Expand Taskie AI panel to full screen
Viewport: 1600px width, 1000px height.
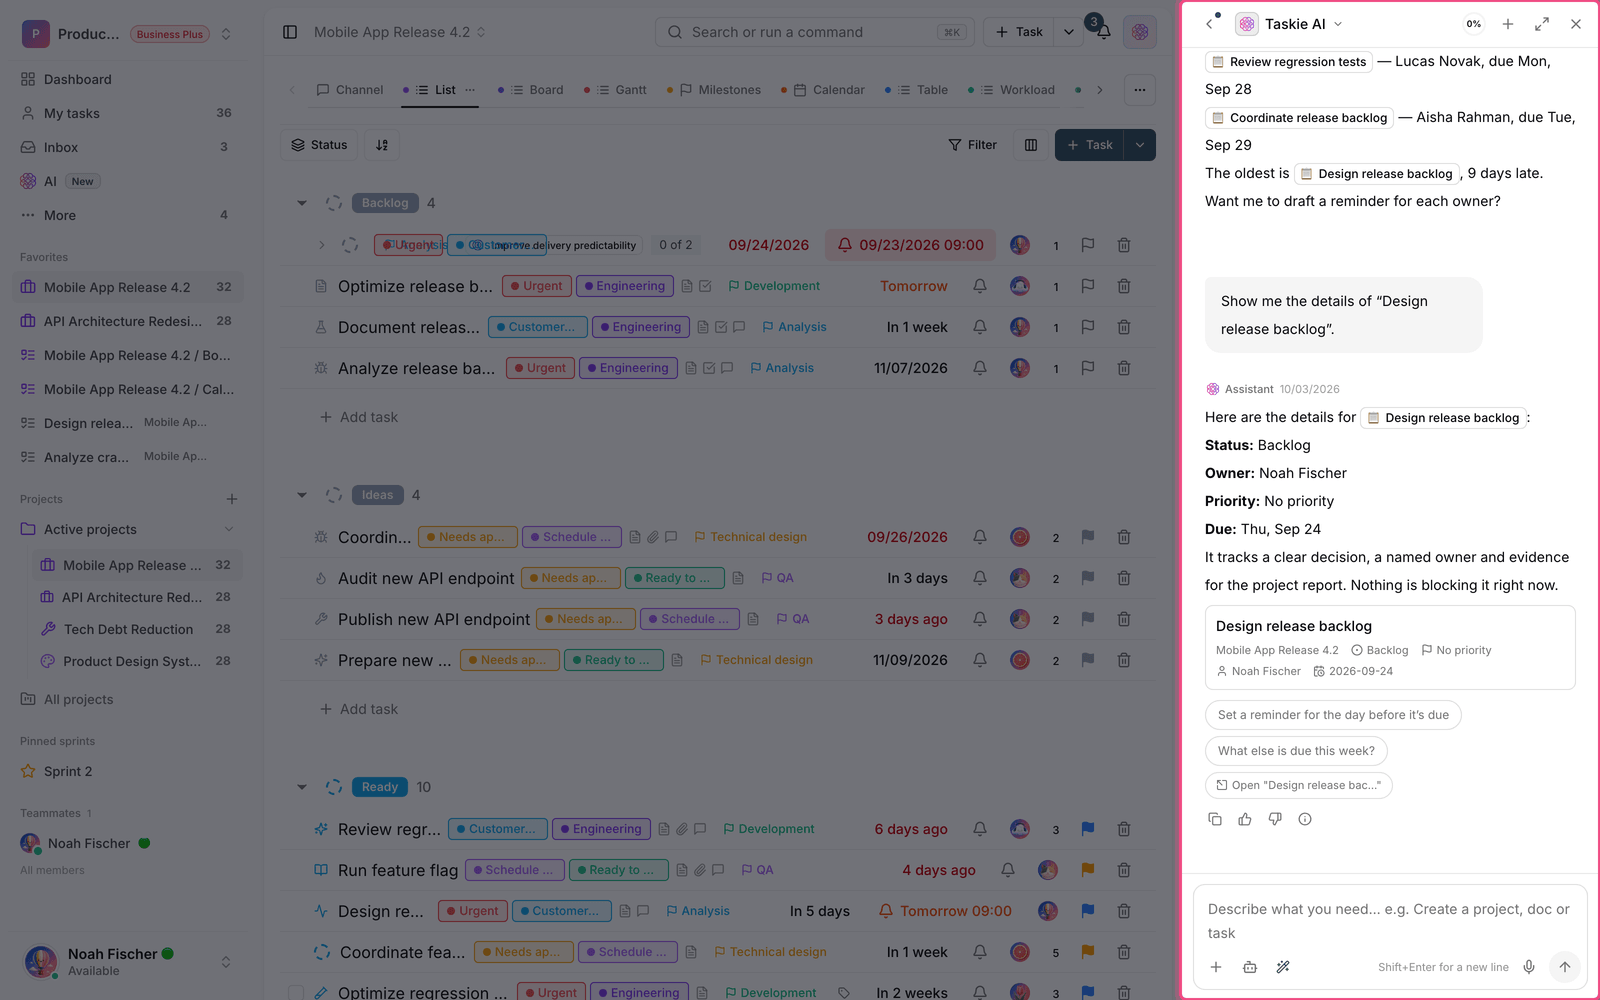[1542, 24]
